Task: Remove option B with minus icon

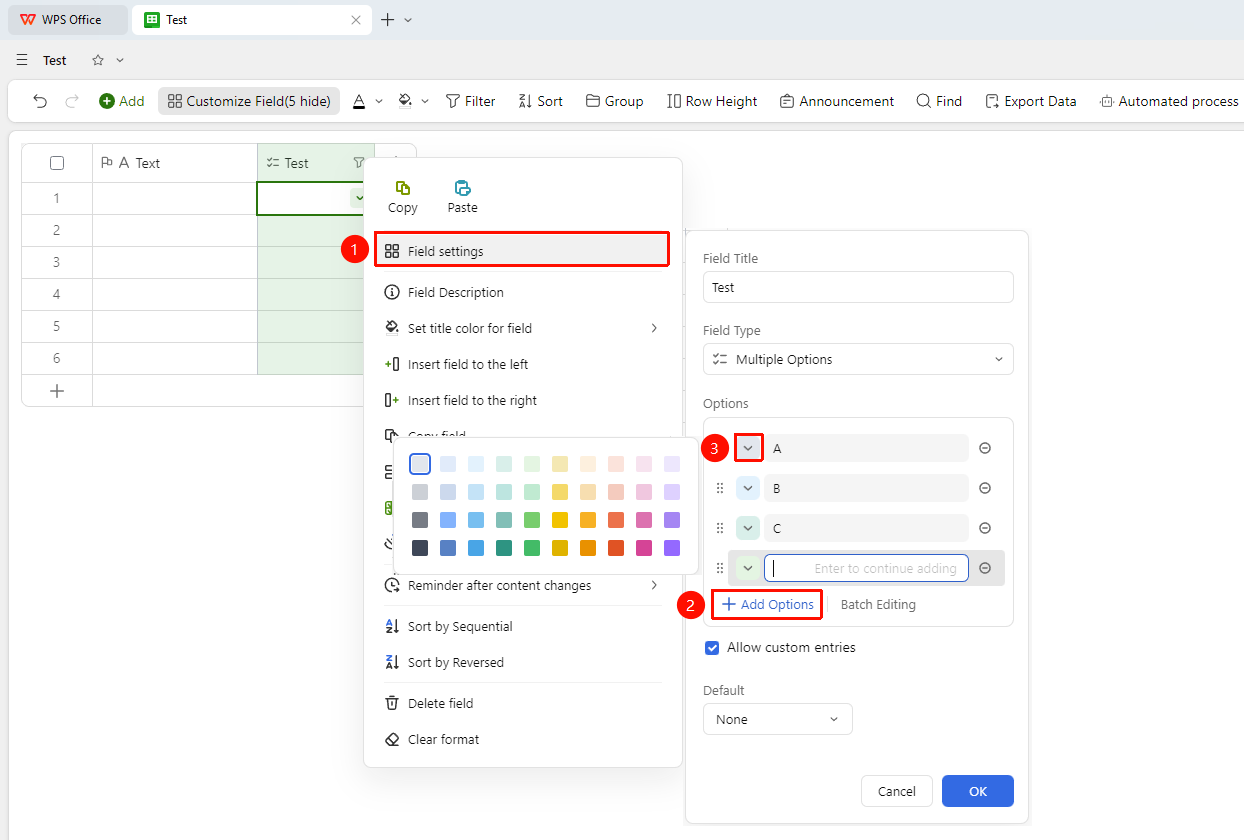Action: pyautogui.click(x=985, y=488)
